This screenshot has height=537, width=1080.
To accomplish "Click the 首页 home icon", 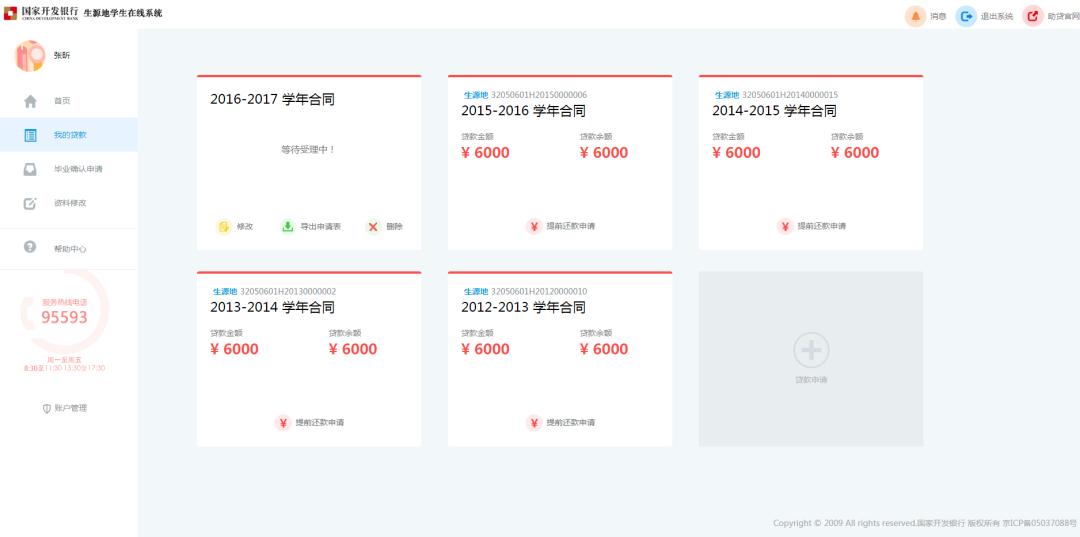I will click(30, 101).
